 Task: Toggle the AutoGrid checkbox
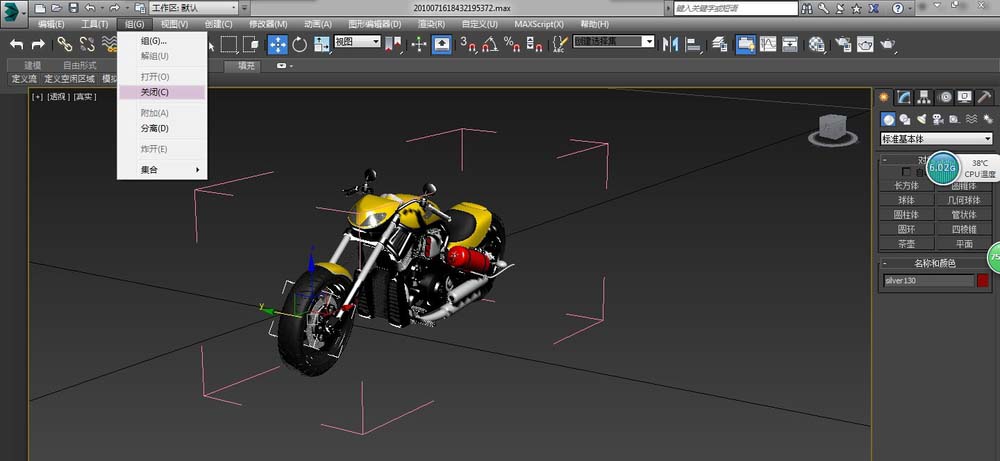(x=906, y=172)
